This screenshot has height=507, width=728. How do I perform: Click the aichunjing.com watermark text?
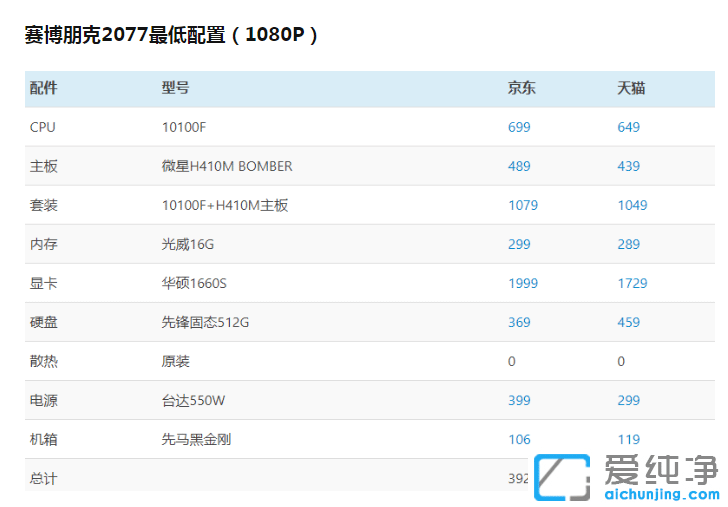coord(659,494)
